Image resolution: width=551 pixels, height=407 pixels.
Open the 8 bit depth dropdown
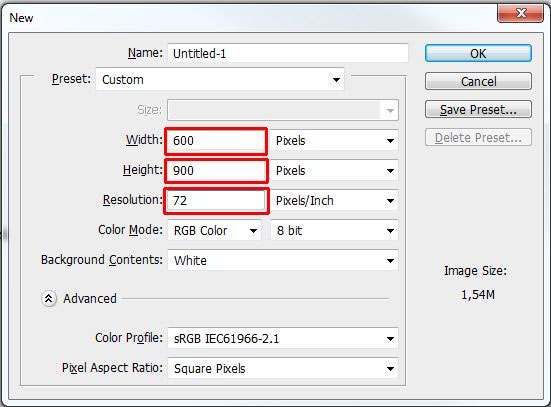coord(334,231)
